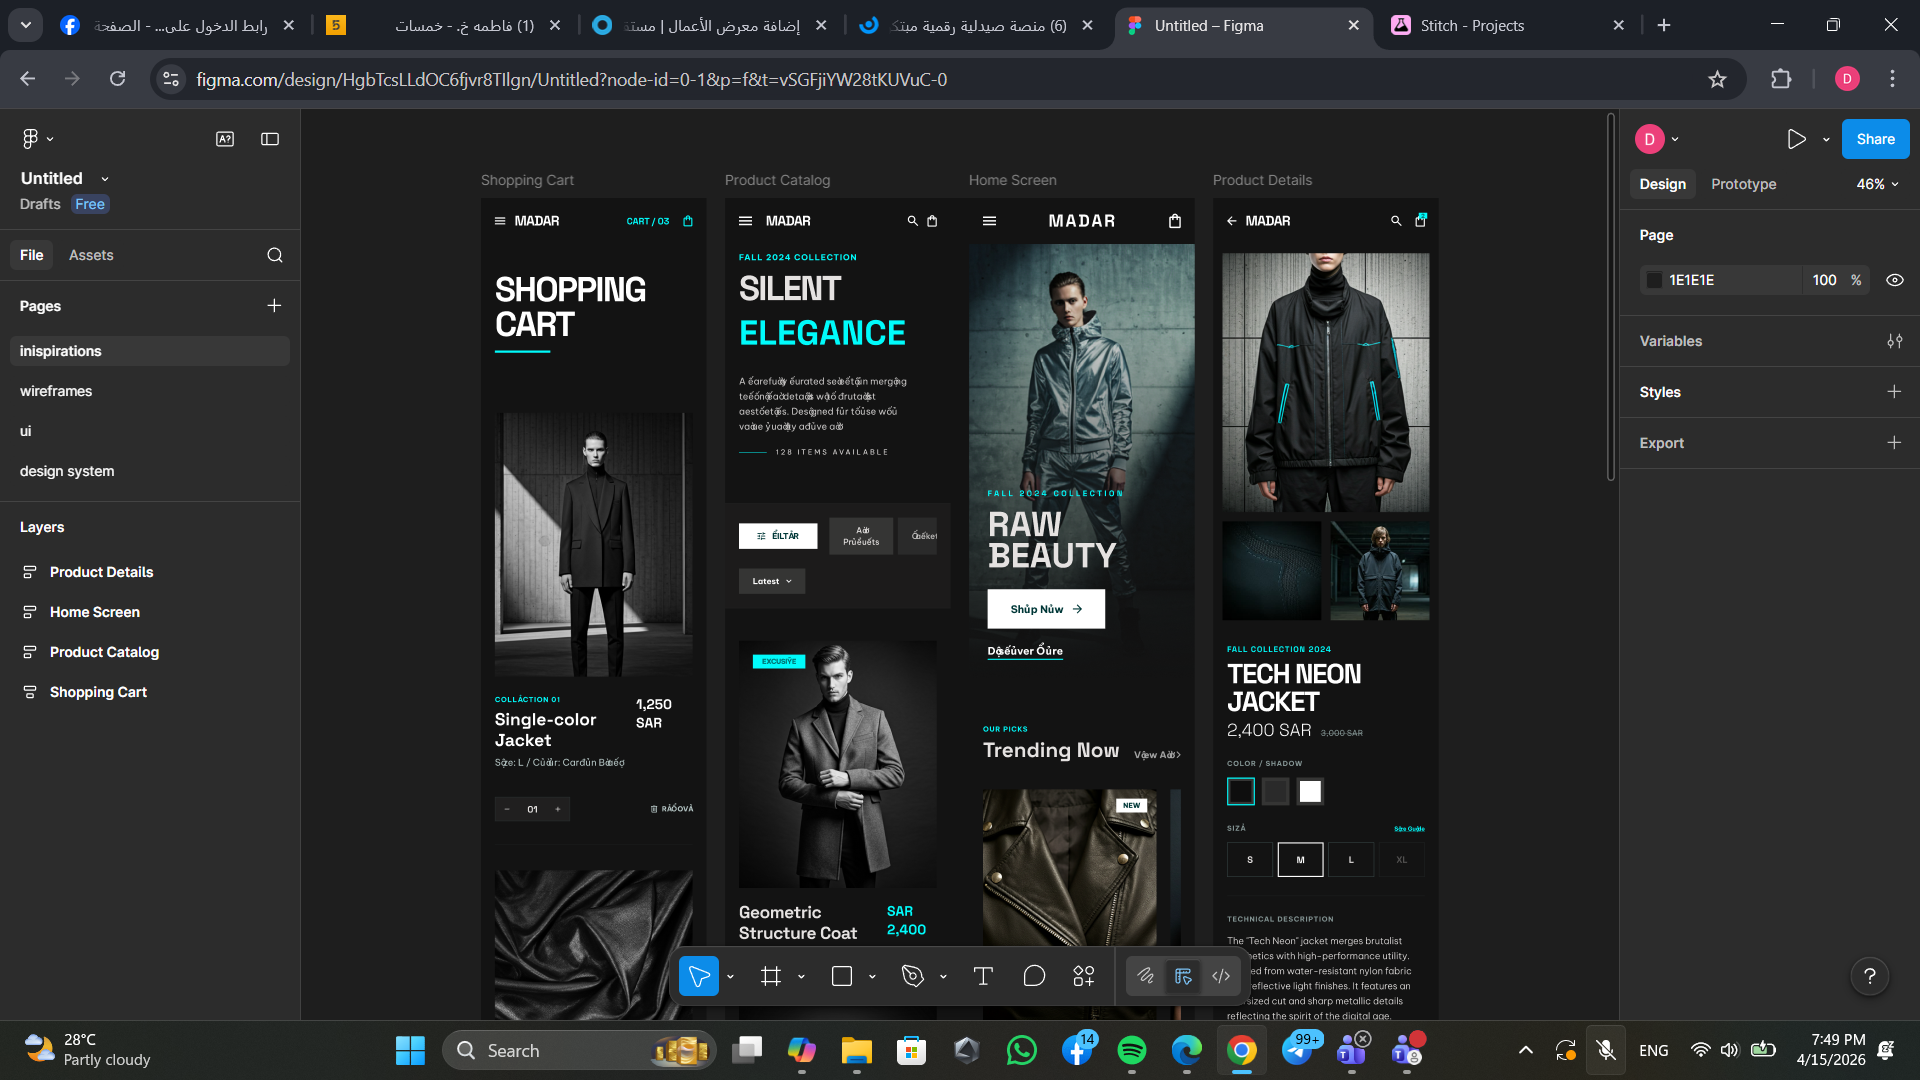Image resolution: width=1920 pixels, height=1080 pixels.
Task: Switch to the Assets tab
Action: tap(91, 255)
